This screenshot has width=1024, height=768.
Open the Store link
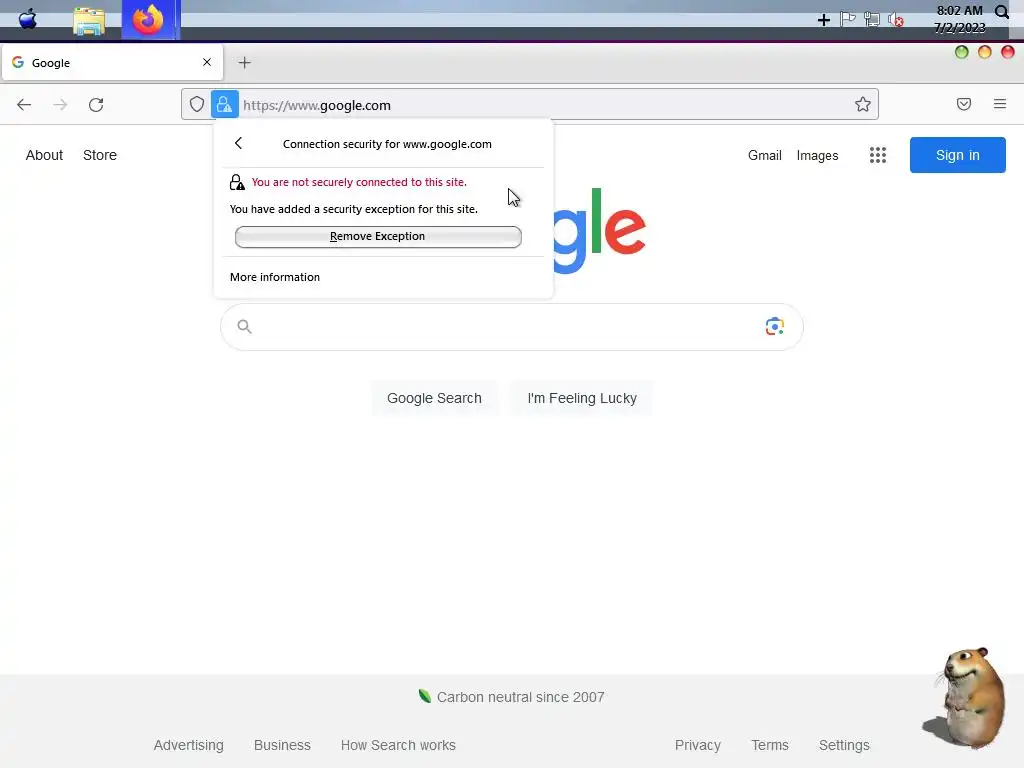100,155
